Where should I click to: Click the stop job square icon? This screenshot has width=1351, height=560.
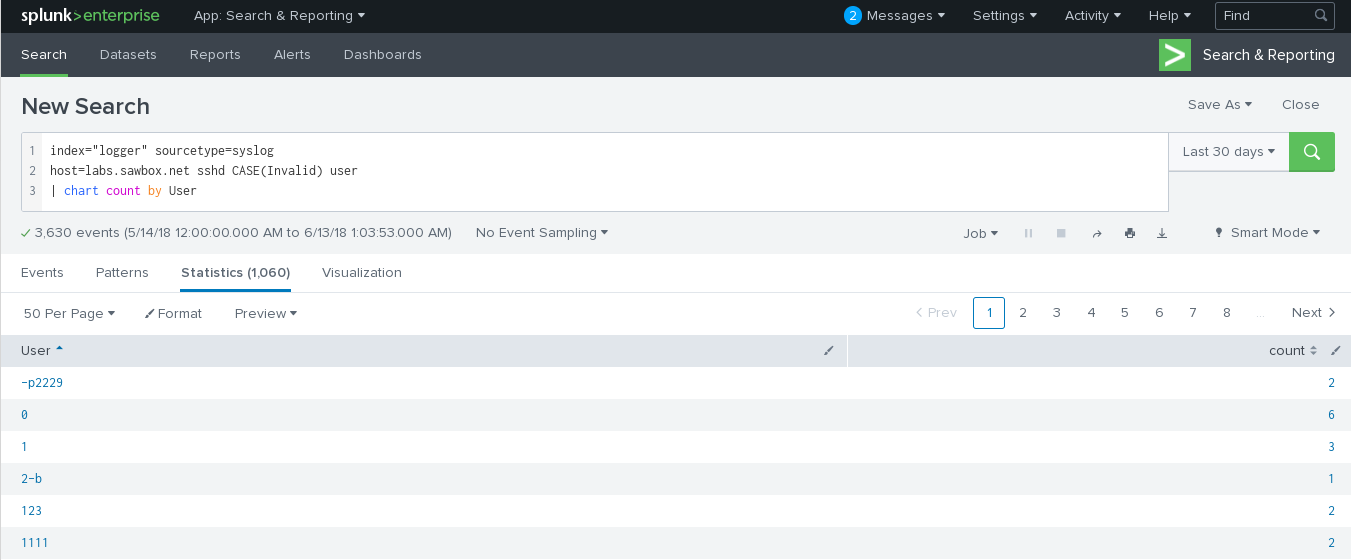pos(1061,233)
